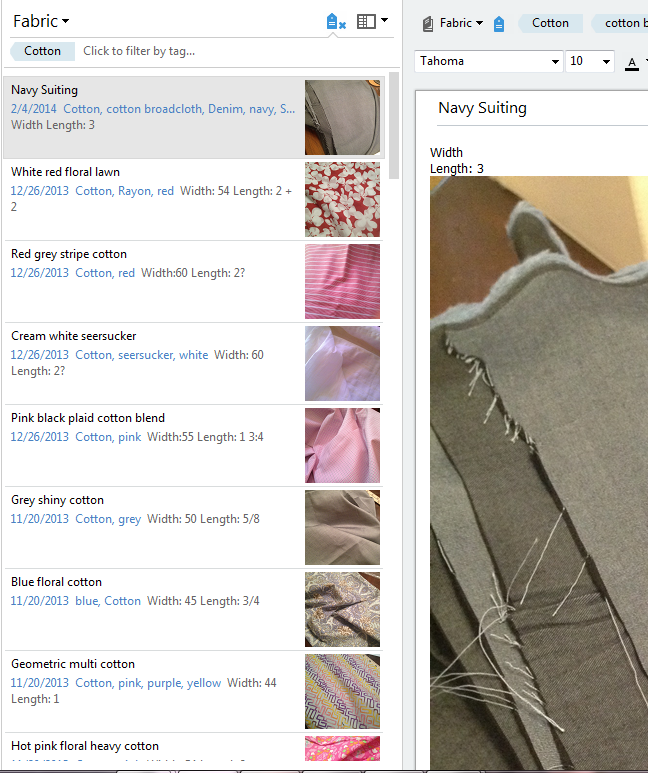Click the large navy fabric photo in note
Image resolution: width=648 pixels, height=773 pixels.
(x=539, y=472)
